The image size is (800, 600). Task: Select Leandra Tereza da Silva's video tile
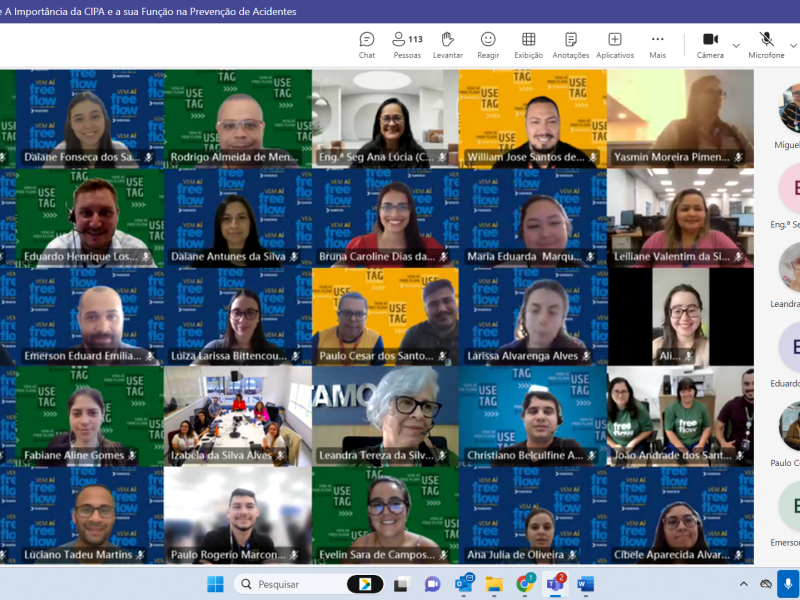point(385,415)
